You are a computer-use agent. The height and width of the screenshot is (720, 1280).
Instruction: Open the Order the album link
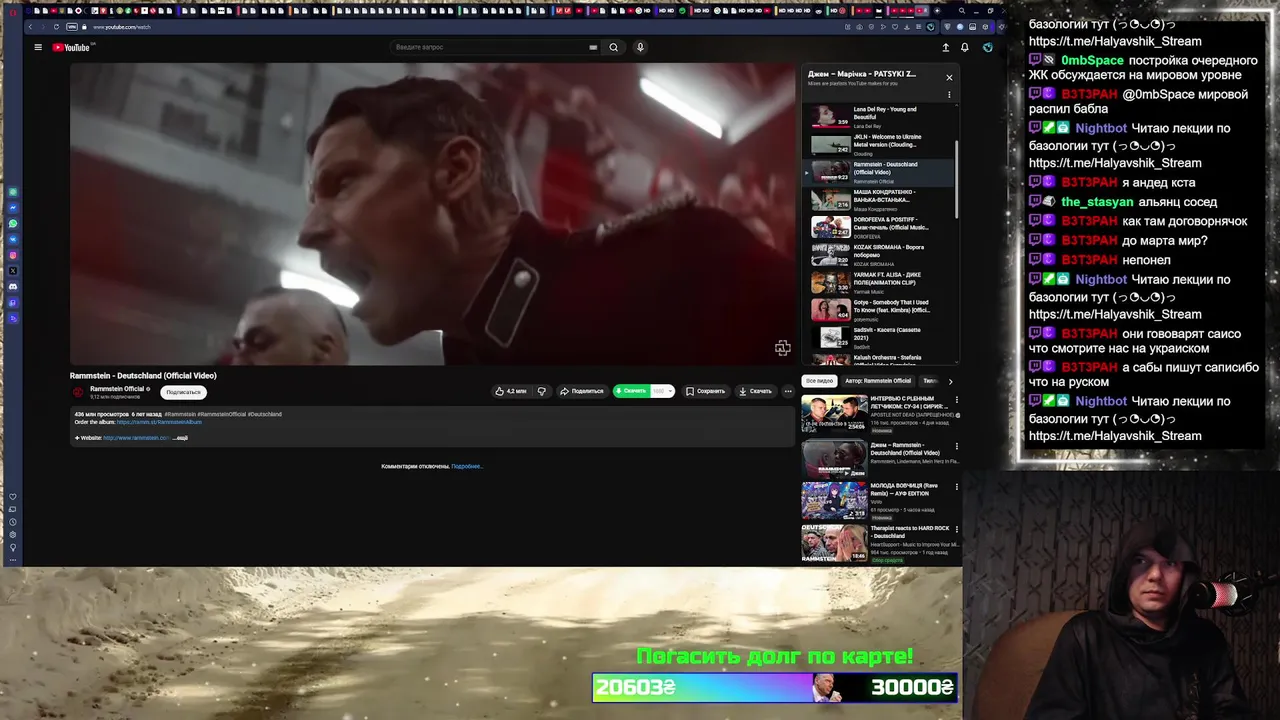pyautogui.click(x=159, y=422)
